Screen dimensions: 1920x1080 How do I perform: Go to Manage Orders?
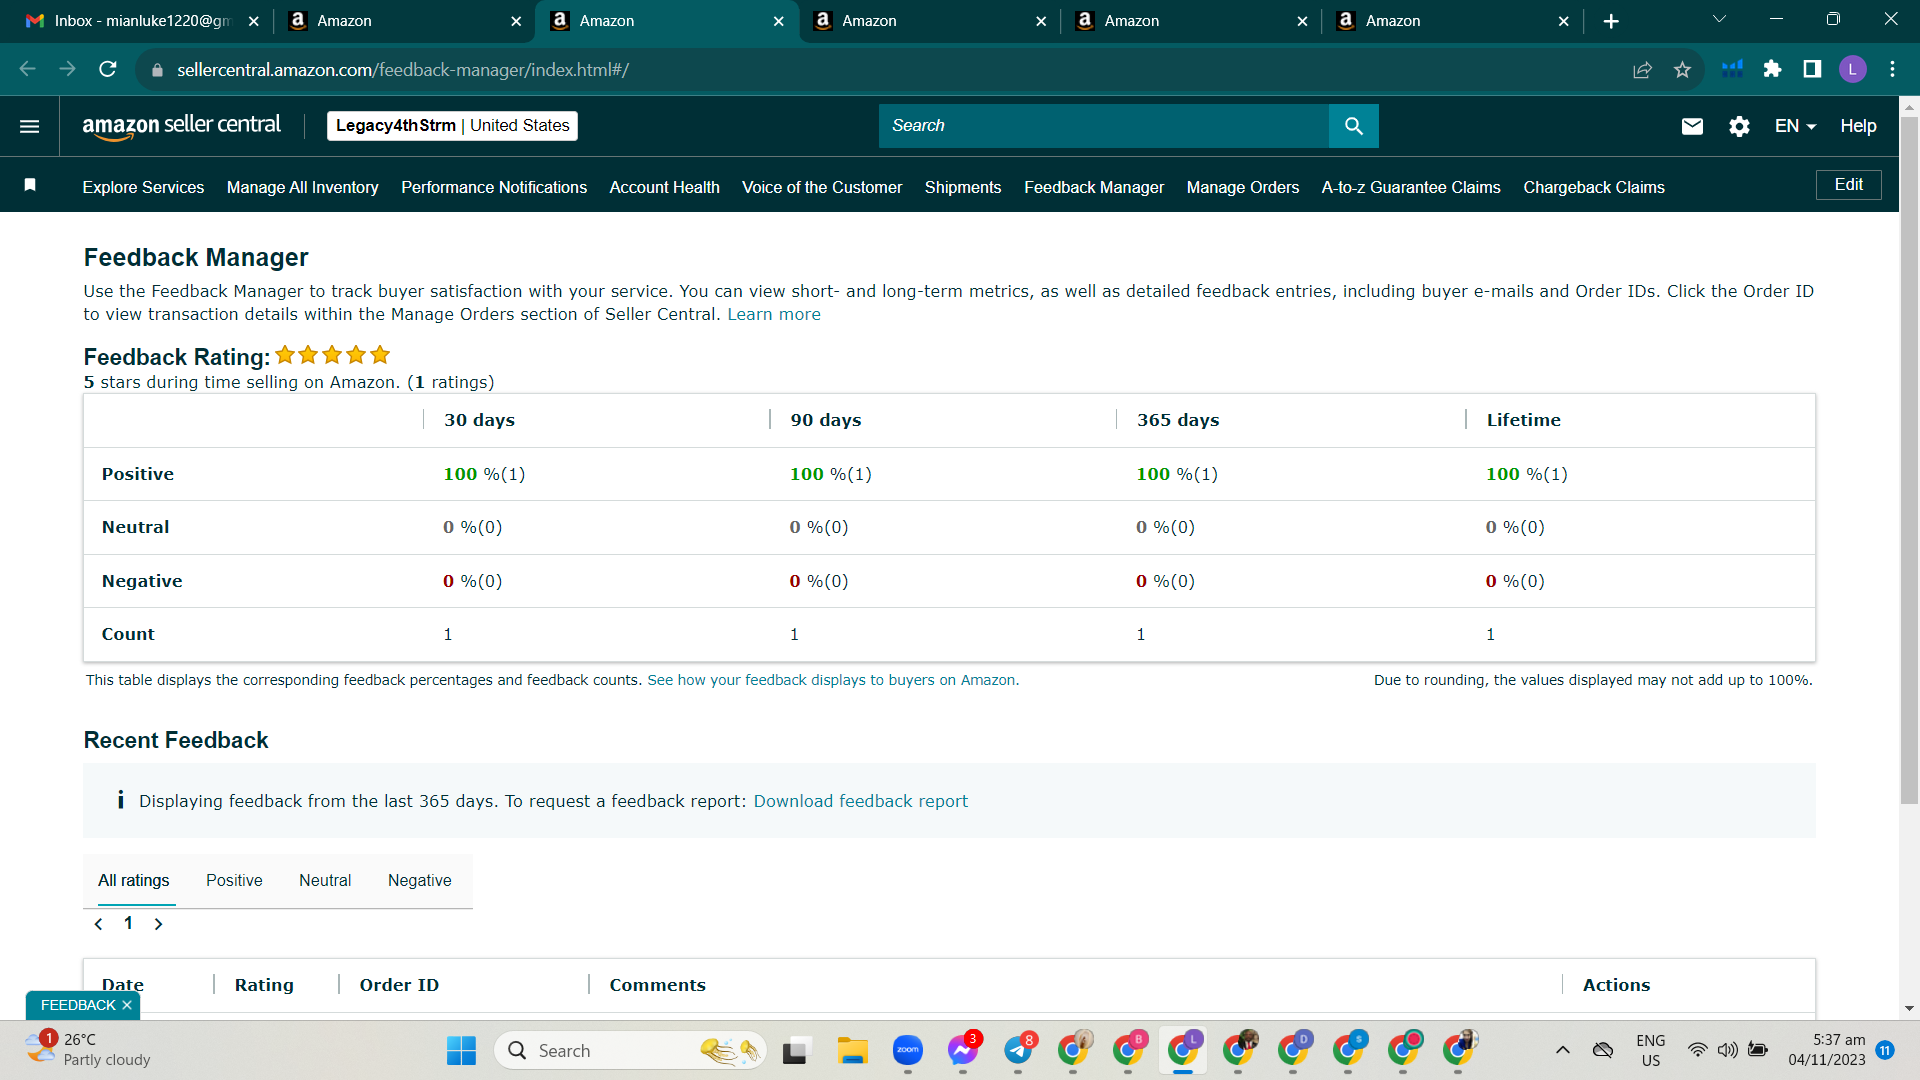(x=1243, y=187)
